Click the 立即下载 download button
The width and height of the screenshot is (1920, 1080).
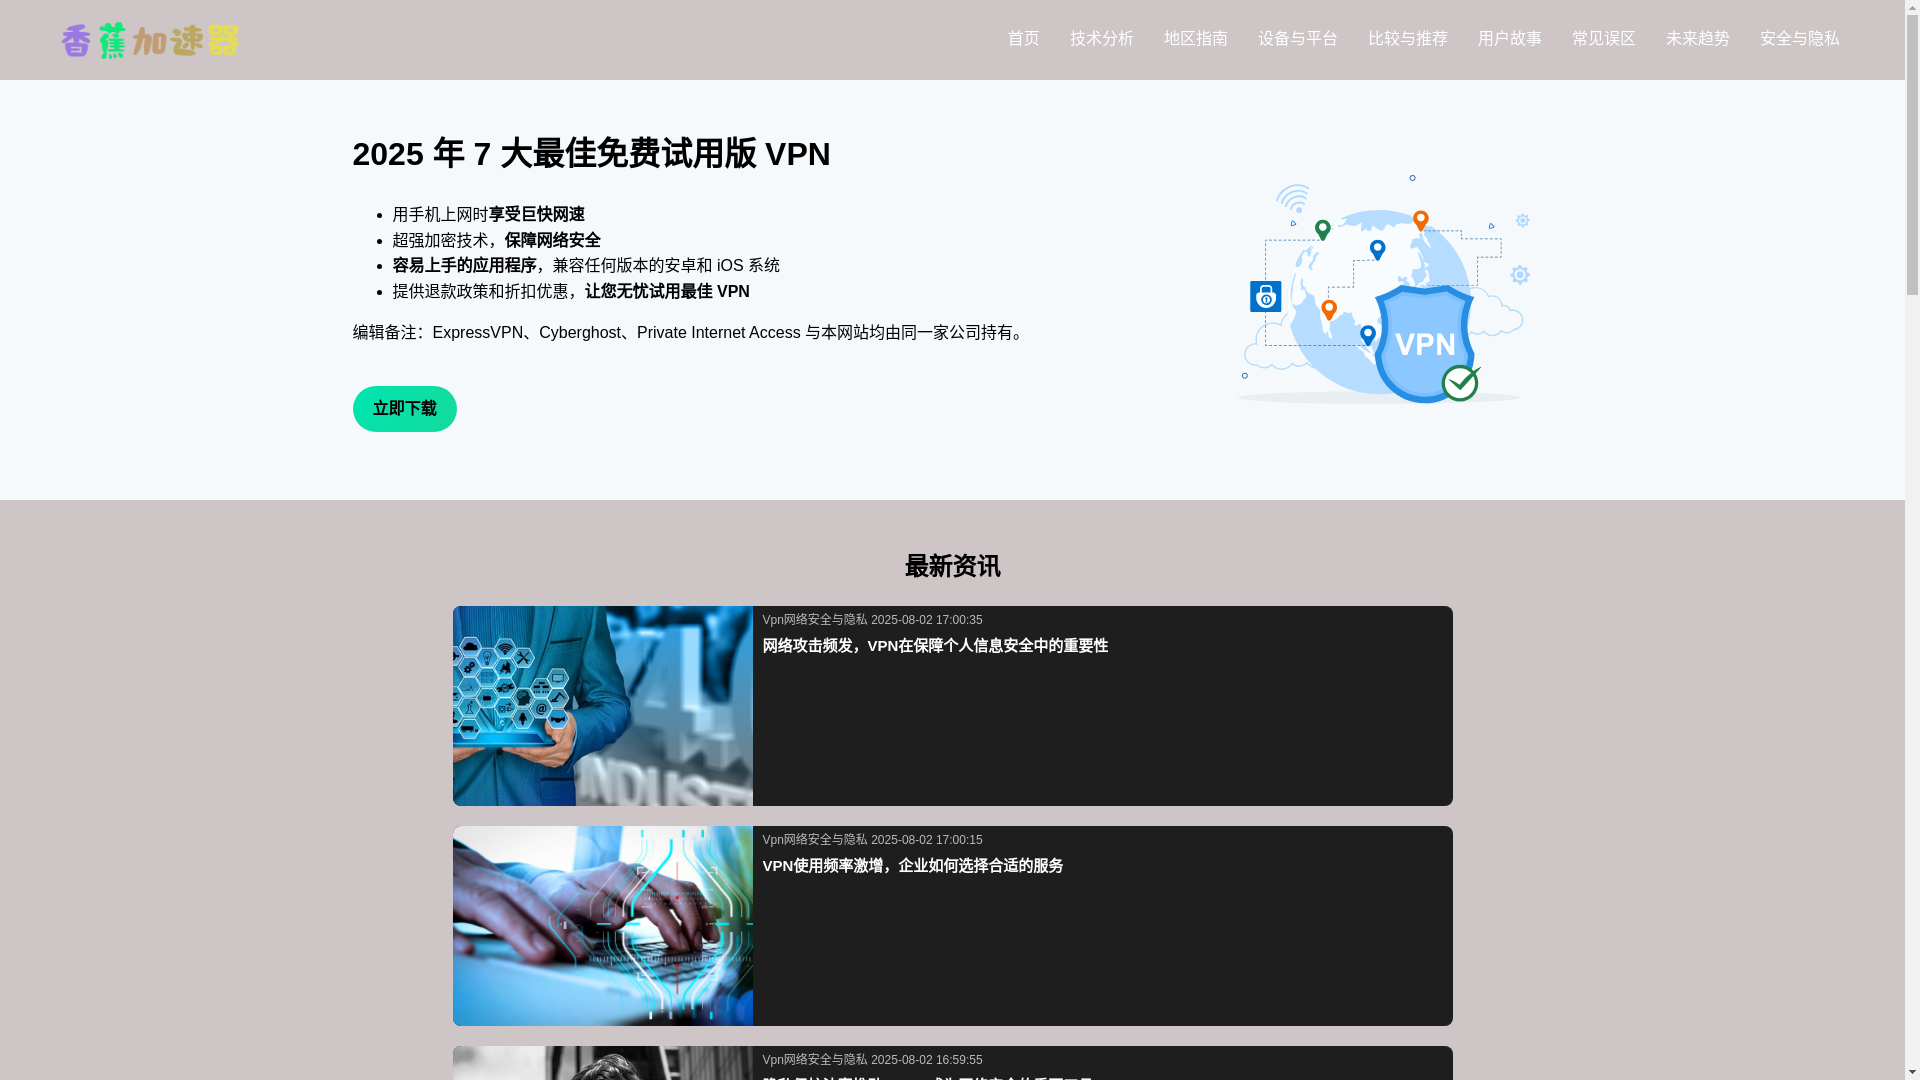pyautogui.click(x=404, y=409)
